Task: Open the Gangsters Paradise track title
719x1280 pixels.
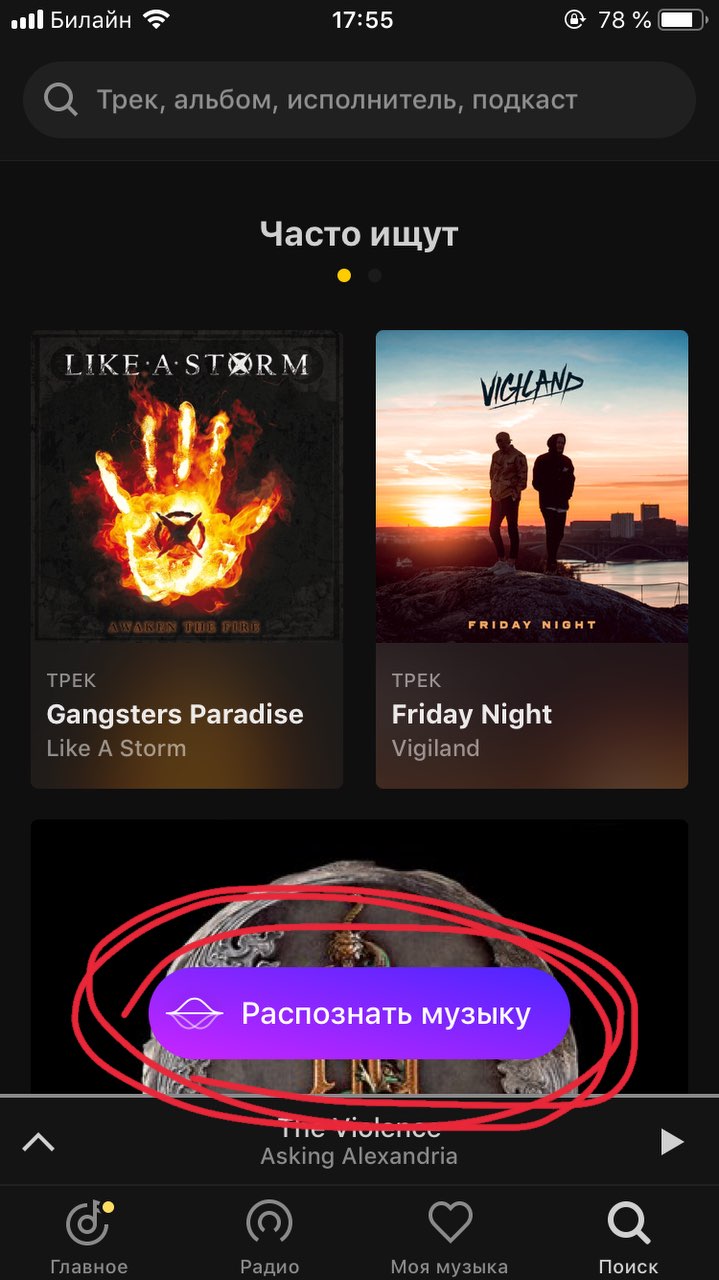Action: [x=175, y=714]
